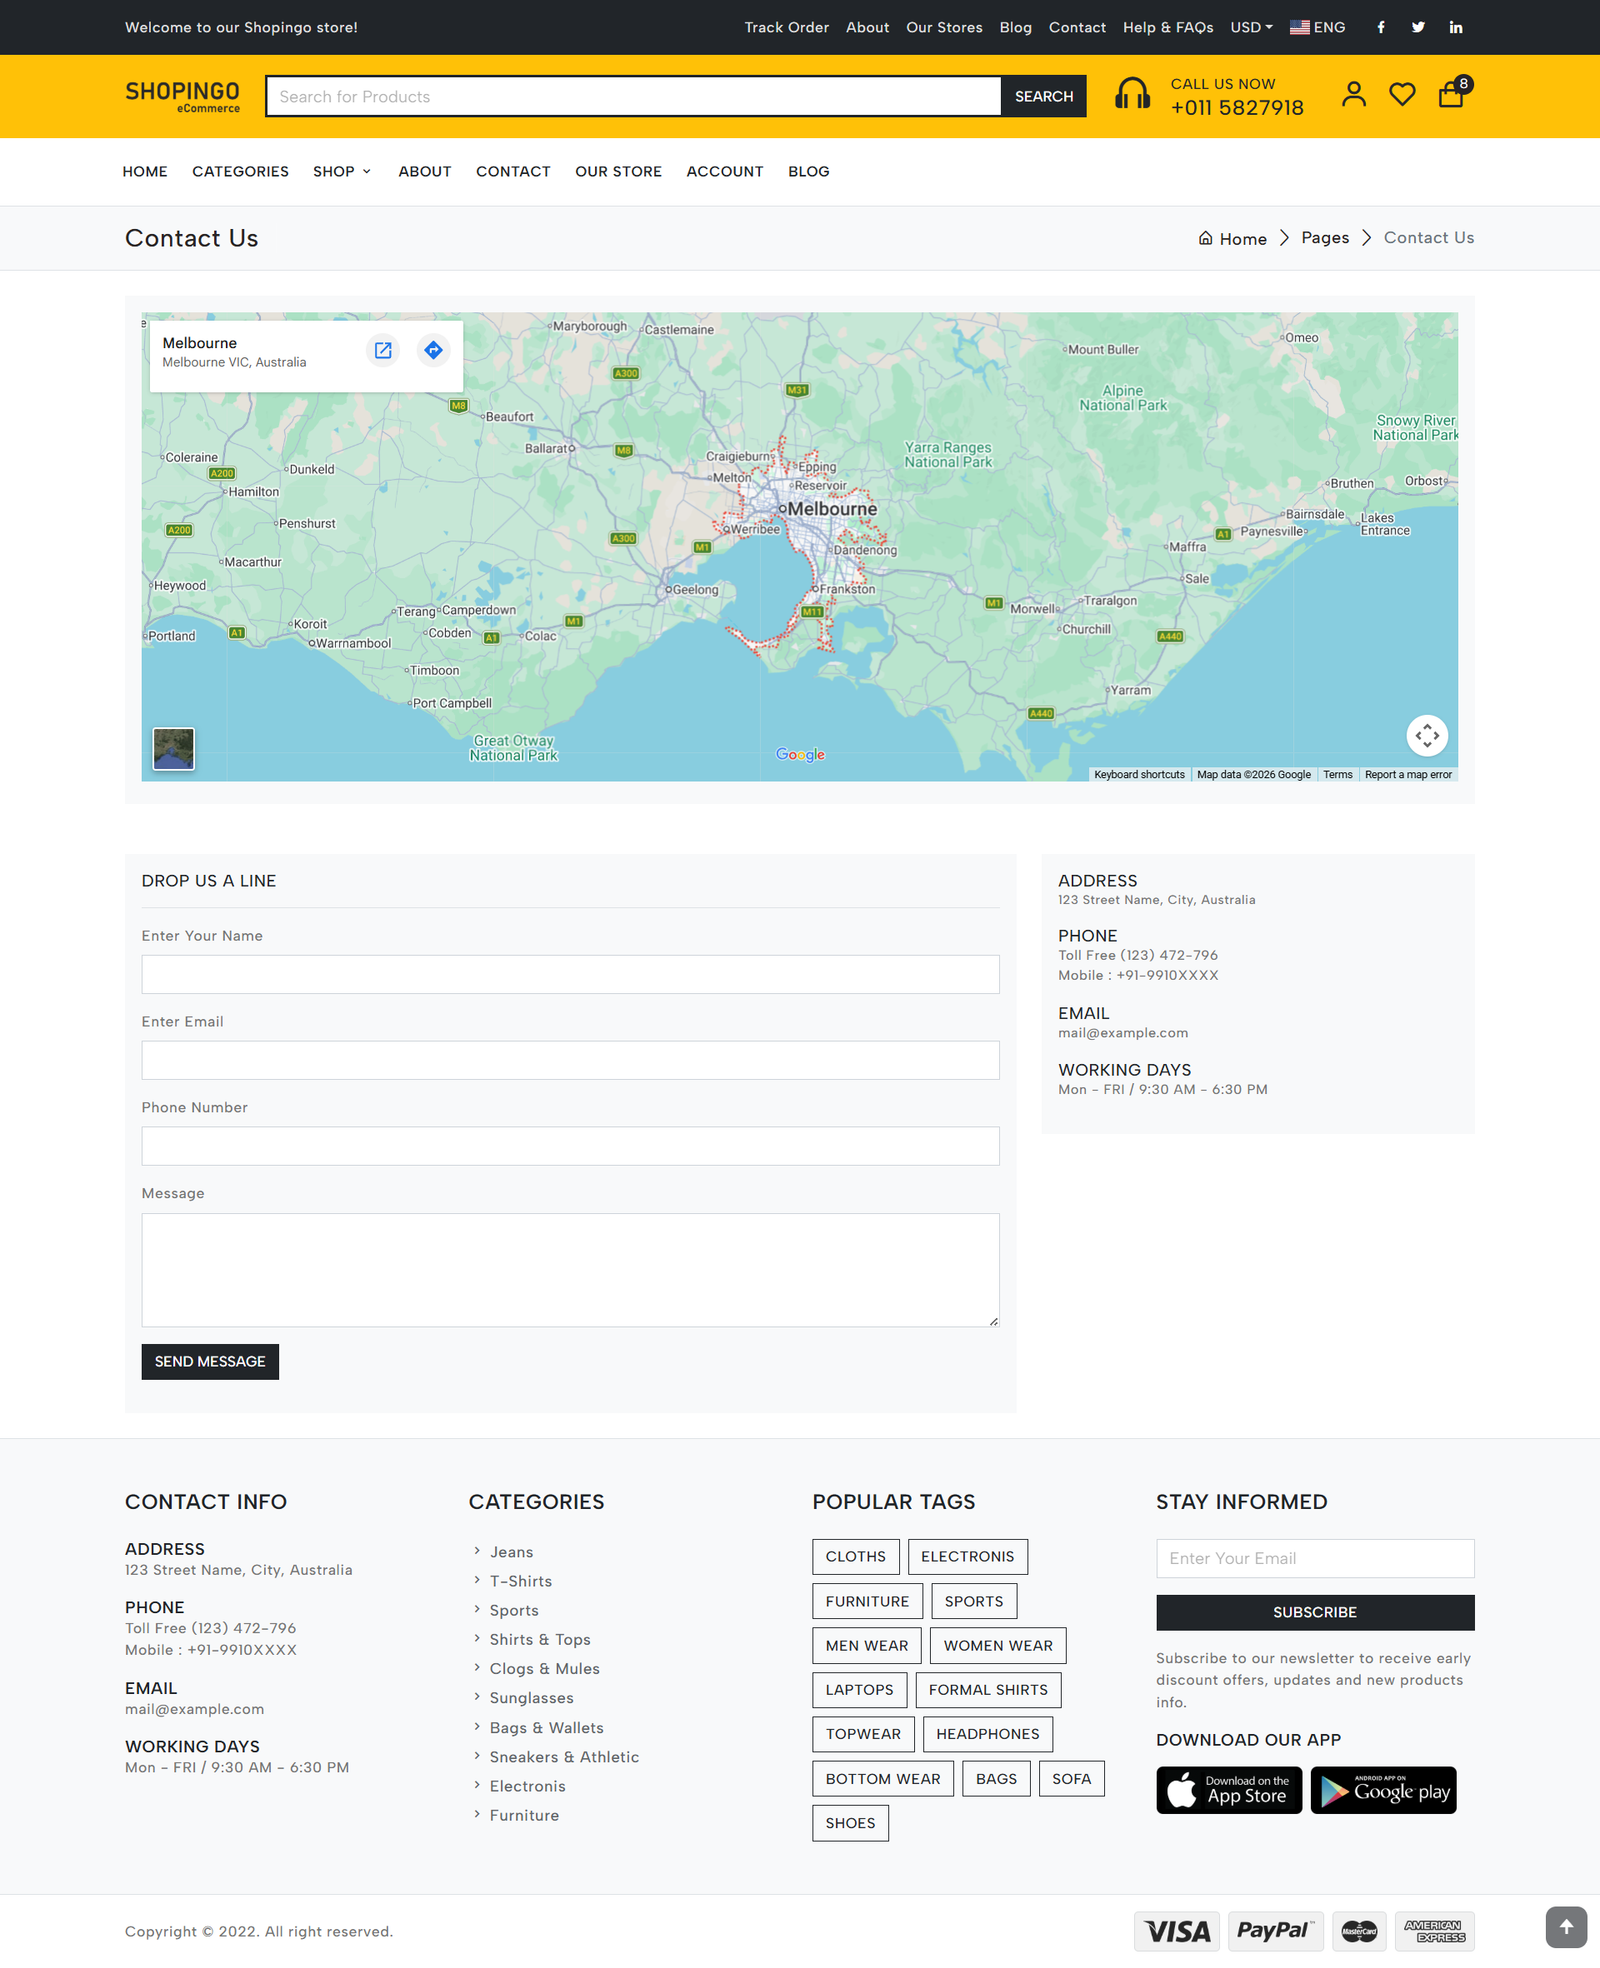Toggle map camera controls button
The height and width of the screenshot is (1968, 1600).
pos(1427,736)
